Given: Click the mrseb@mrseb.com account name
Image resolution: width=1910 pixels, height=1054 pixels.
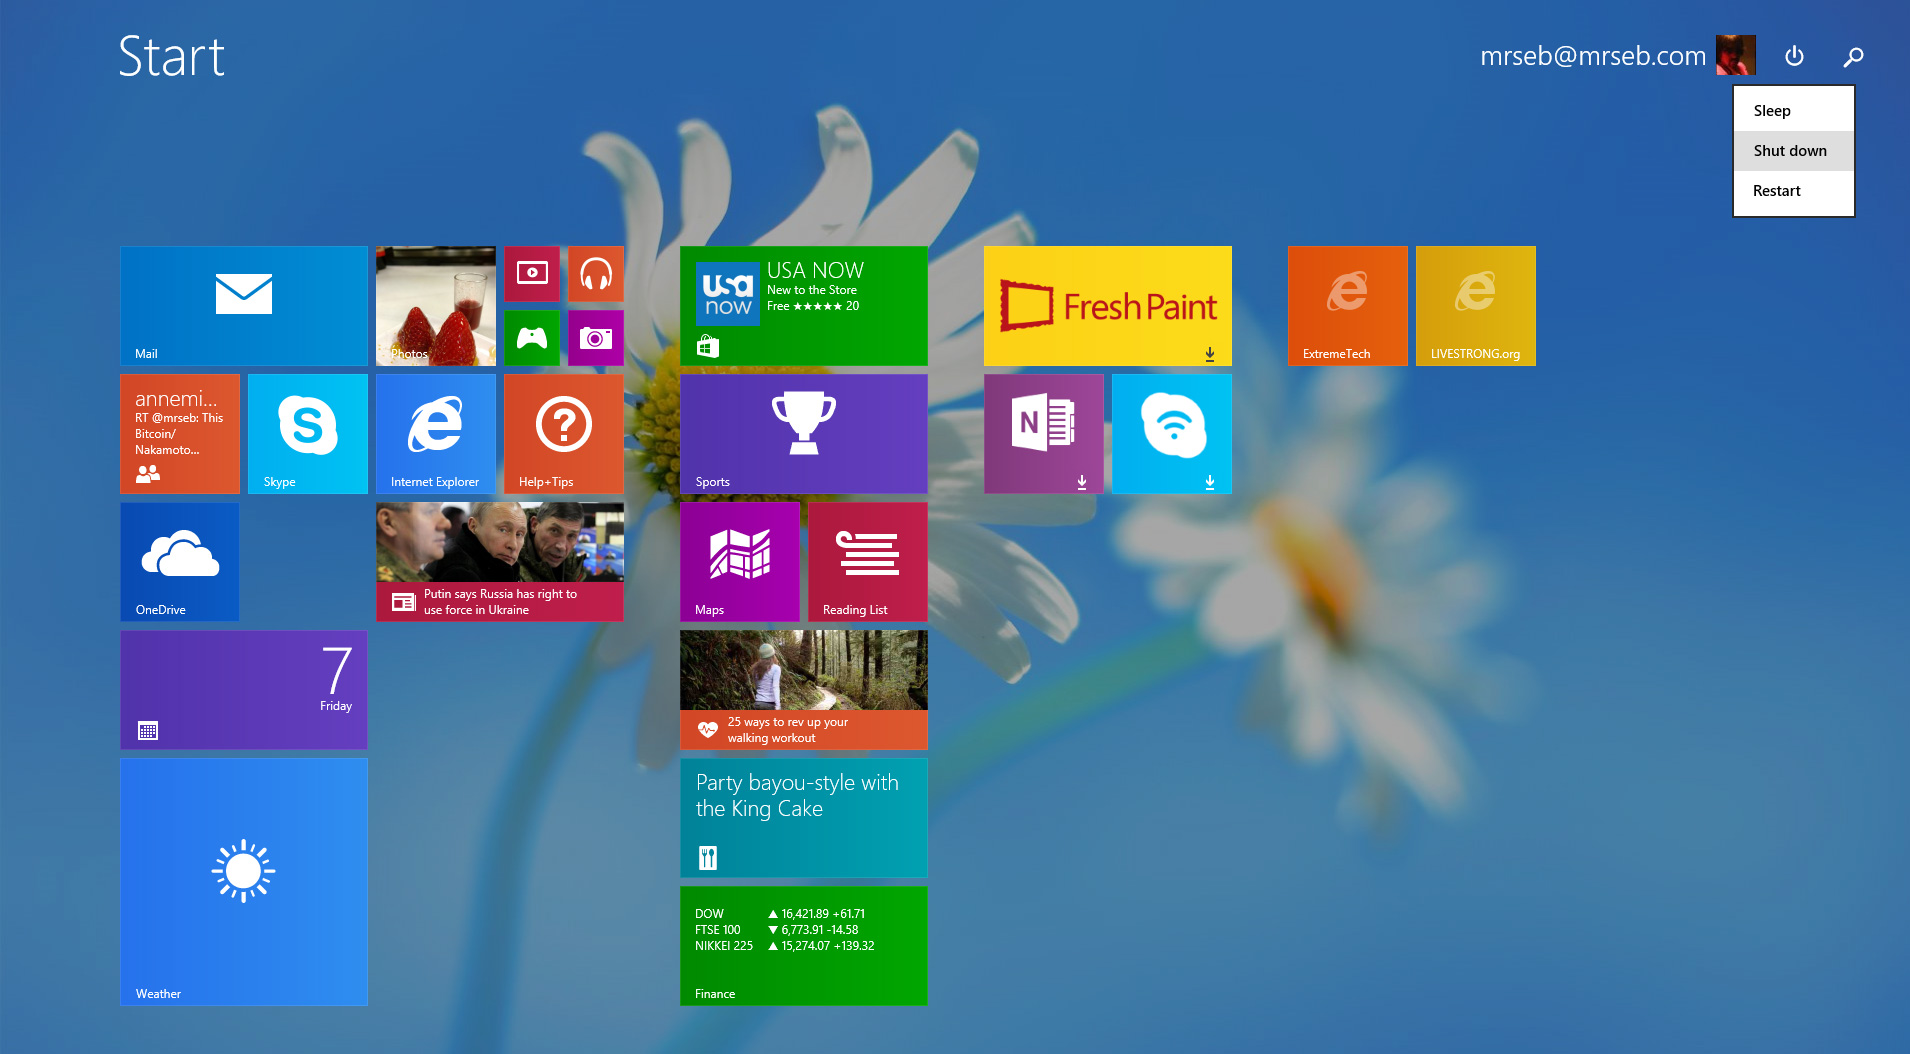Looking at the screenshot, I should [1592, 56].
